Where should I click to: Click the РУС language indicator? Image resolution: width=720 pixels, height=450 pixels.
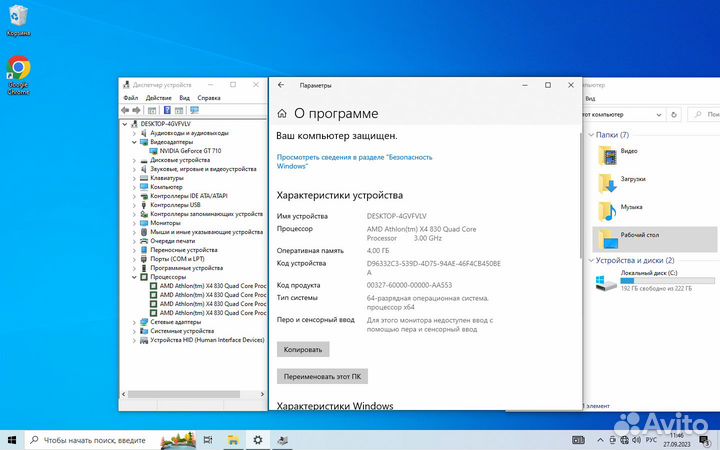[651, 440]
